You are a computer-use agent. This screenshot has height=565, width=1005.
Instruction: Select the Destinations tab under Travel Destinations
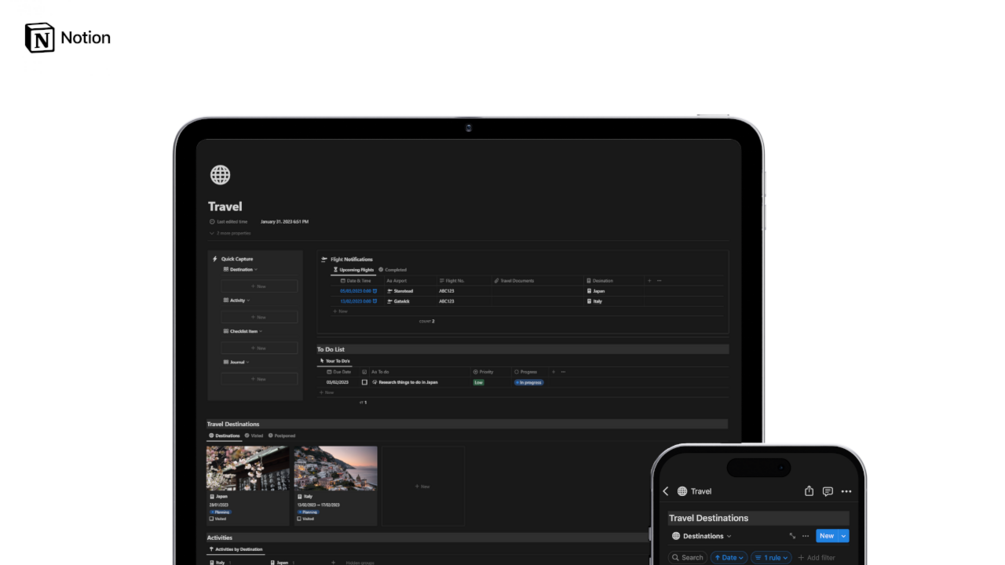[224, 436]
